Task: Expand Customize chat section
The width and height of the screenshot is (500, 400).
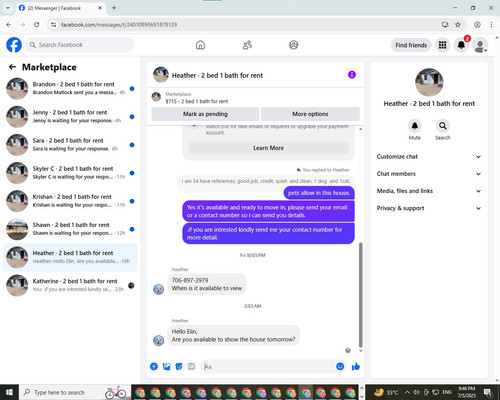Action: [x=429, y=157]
